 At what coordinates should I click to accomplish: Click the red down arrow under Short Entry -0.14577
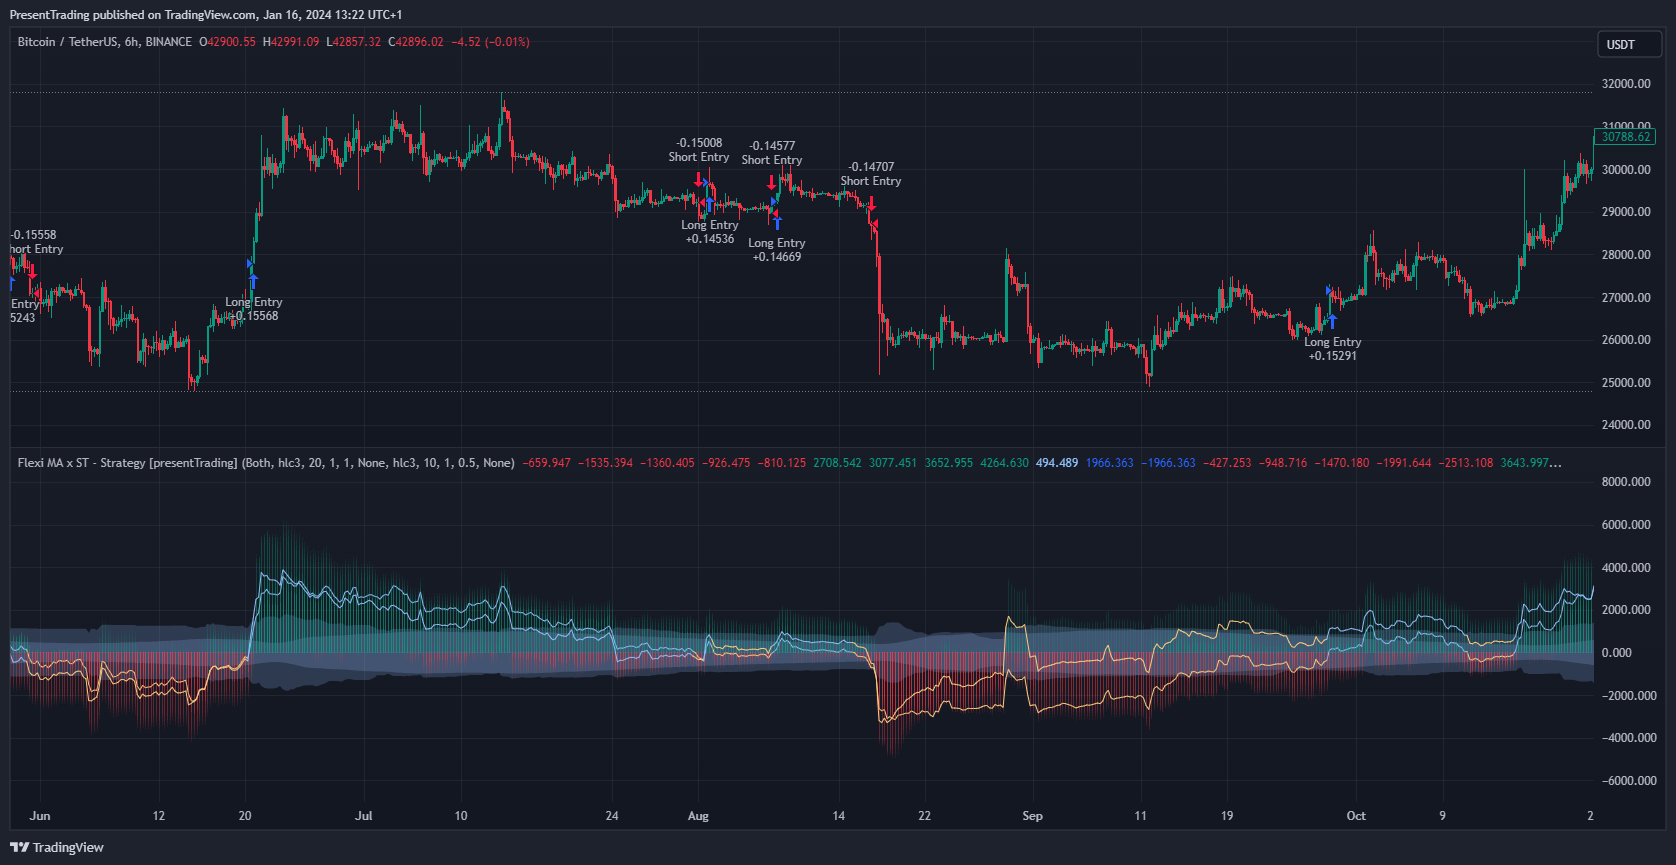[771, 183]
